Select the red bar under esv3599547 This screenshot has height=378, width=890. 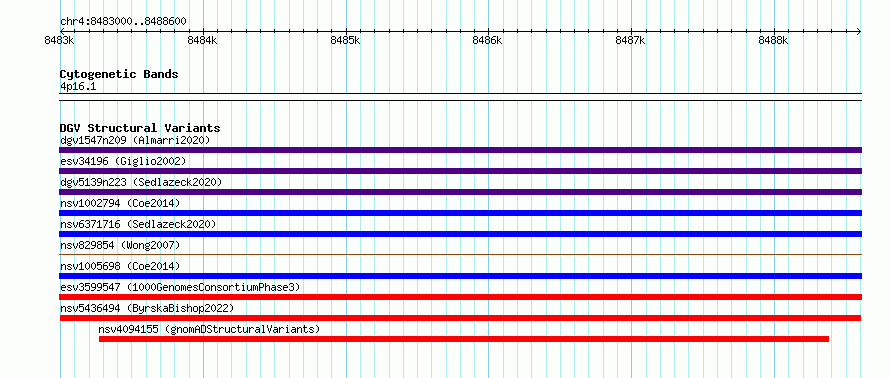point(460,297)
